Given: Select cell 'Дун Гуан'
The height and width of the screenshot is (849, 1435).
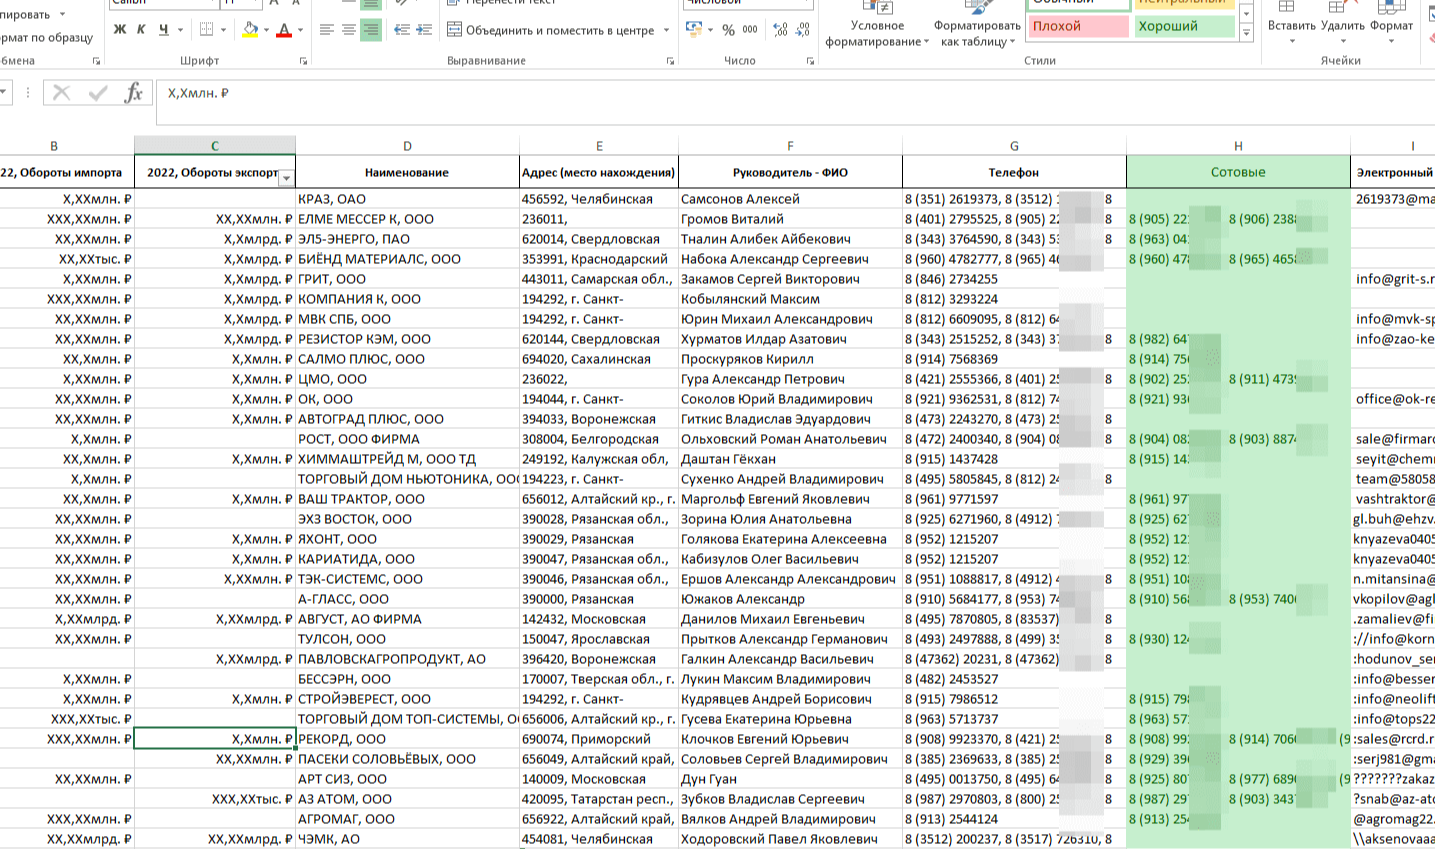Looking at the screenshot, I should pos(790,779).
